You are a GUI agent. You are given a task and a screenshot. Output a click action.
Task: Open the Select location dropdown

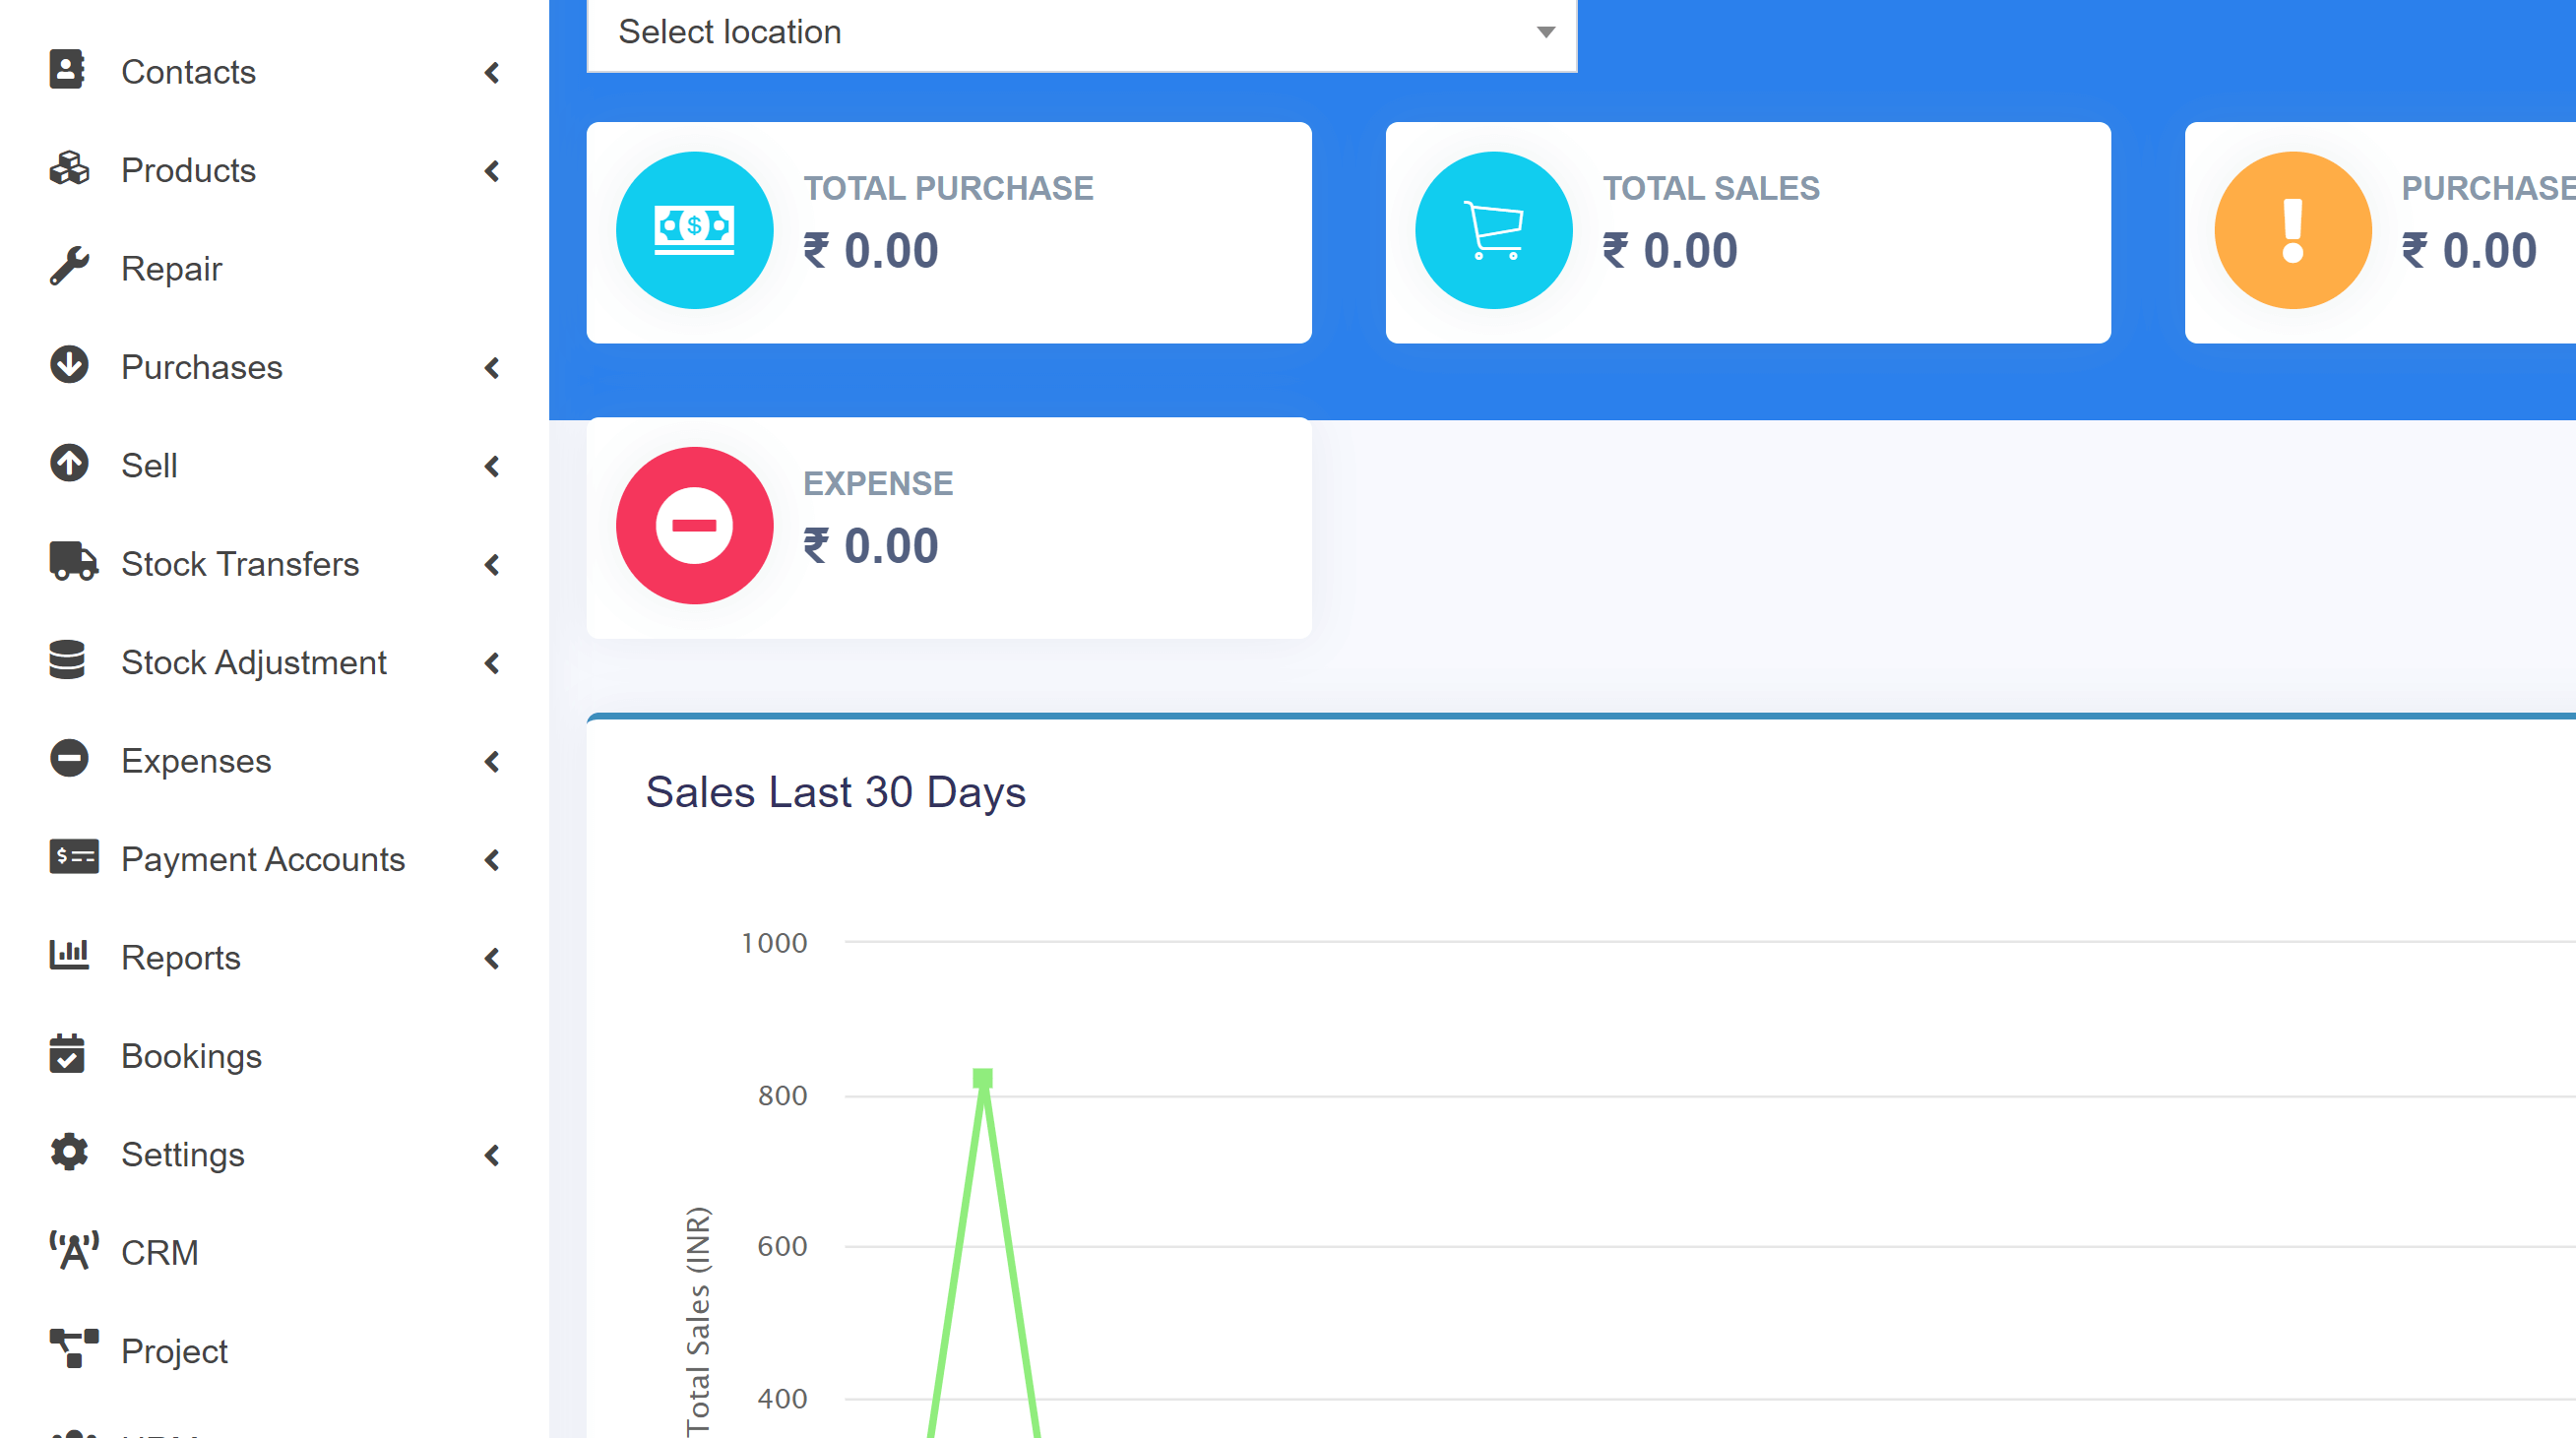(1081, 32)
